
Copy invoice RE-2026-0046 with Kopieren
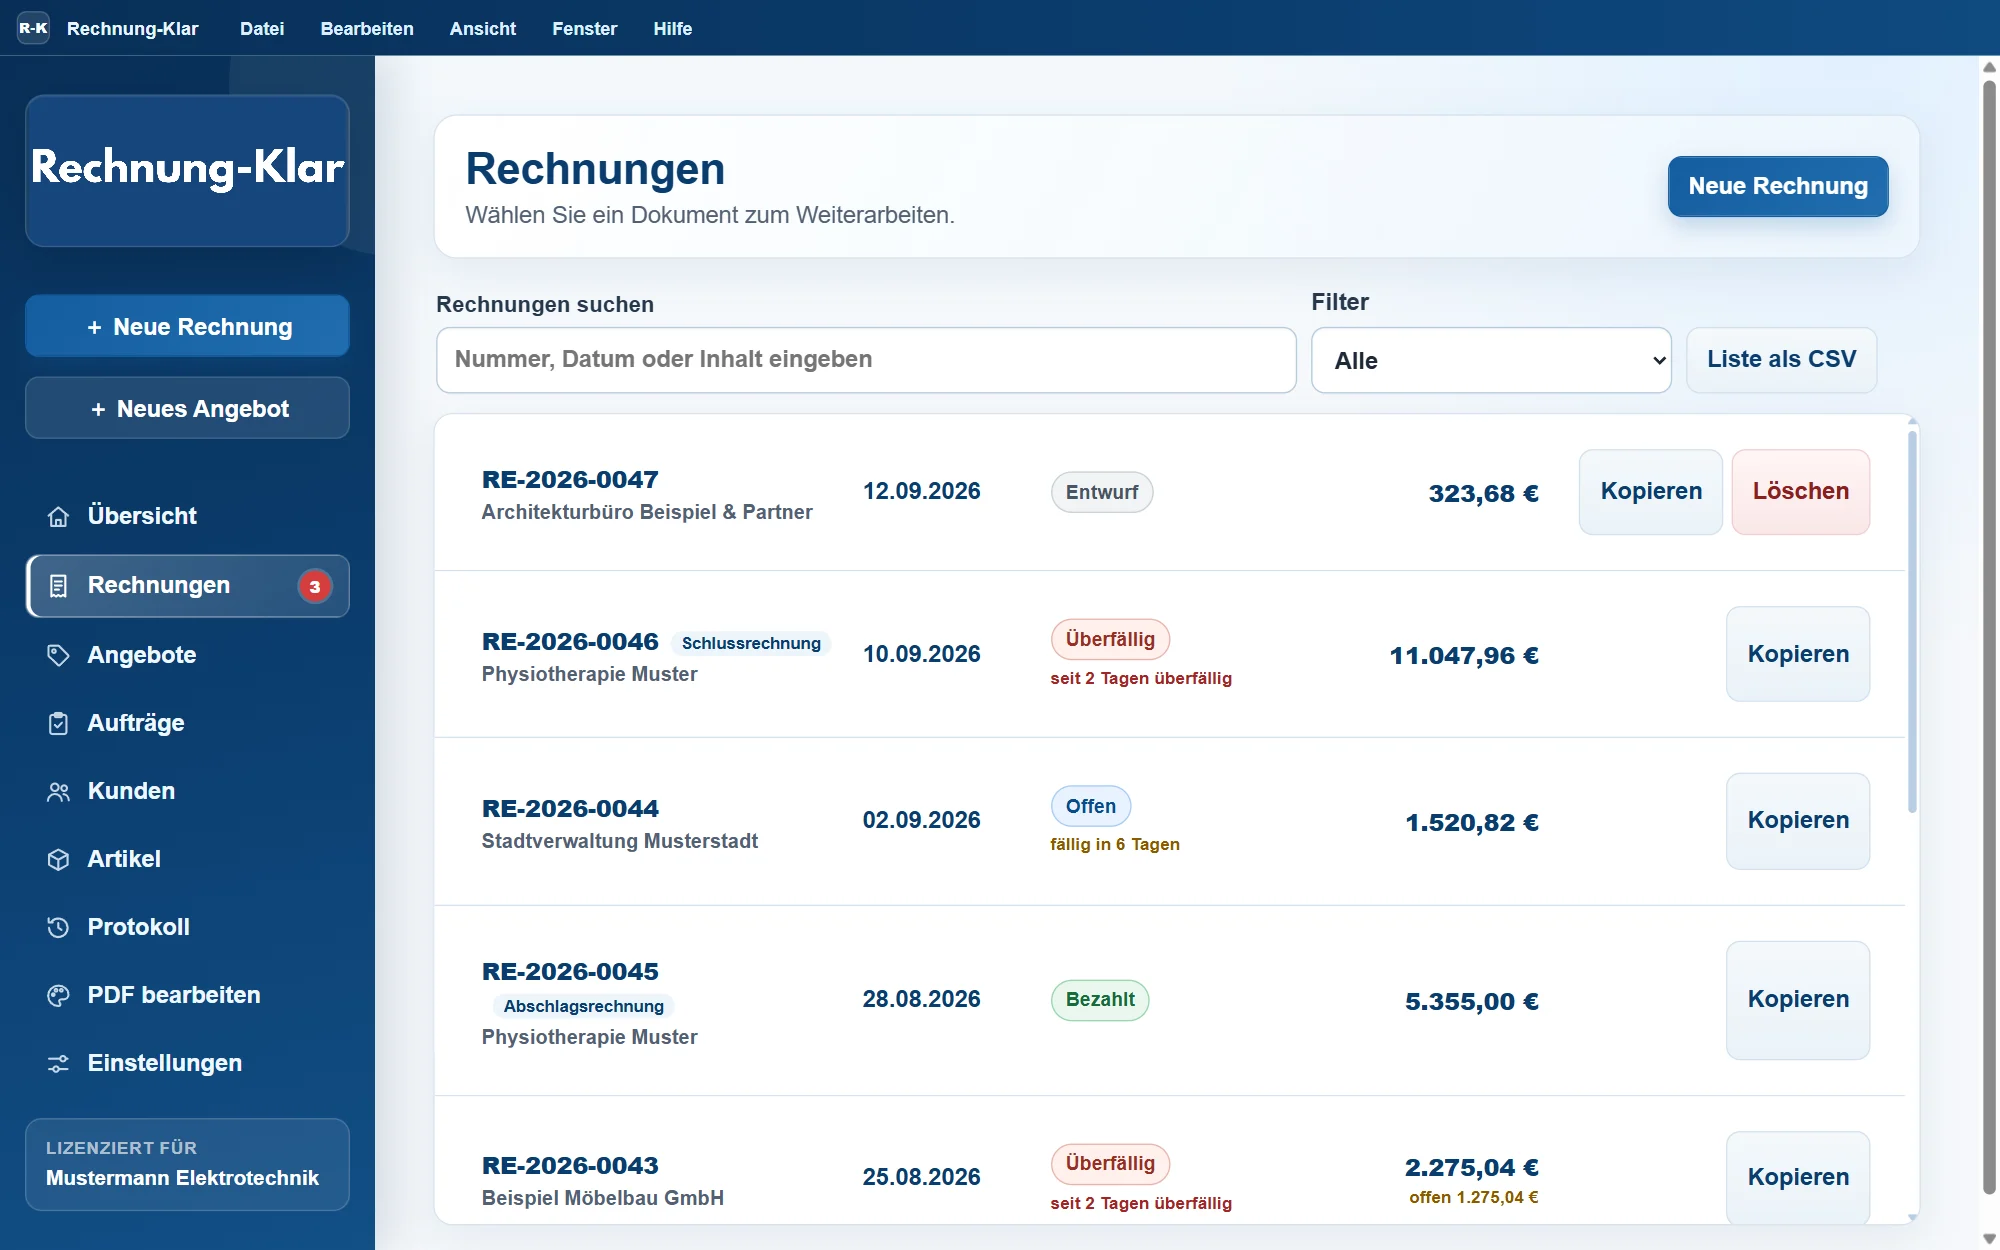tap(1798, 654)
